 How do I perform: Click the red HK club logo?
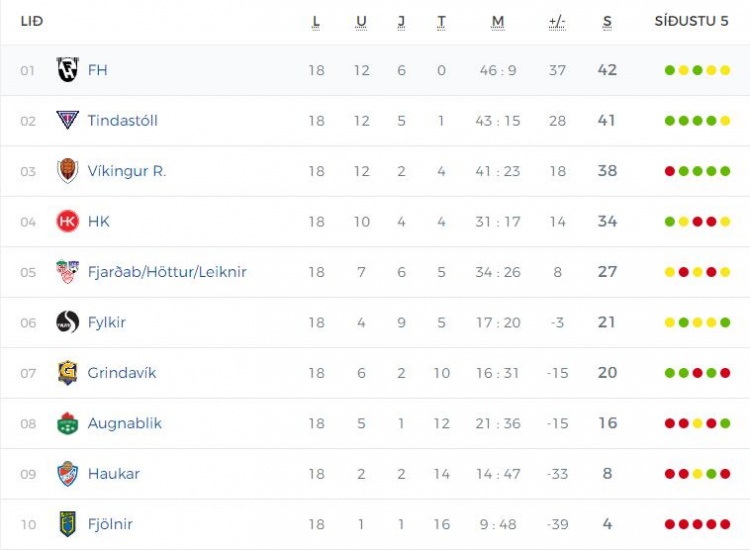click(x=67, y=221)
